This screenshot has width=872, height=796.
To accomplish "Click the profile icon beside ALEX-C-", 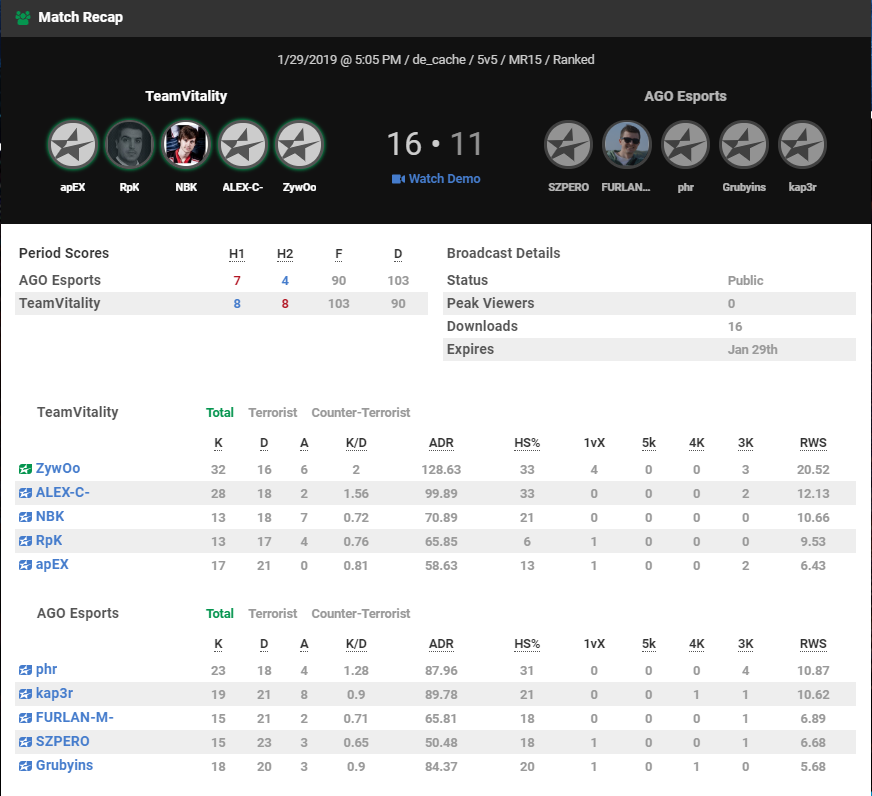I will (x=26, y=493).
